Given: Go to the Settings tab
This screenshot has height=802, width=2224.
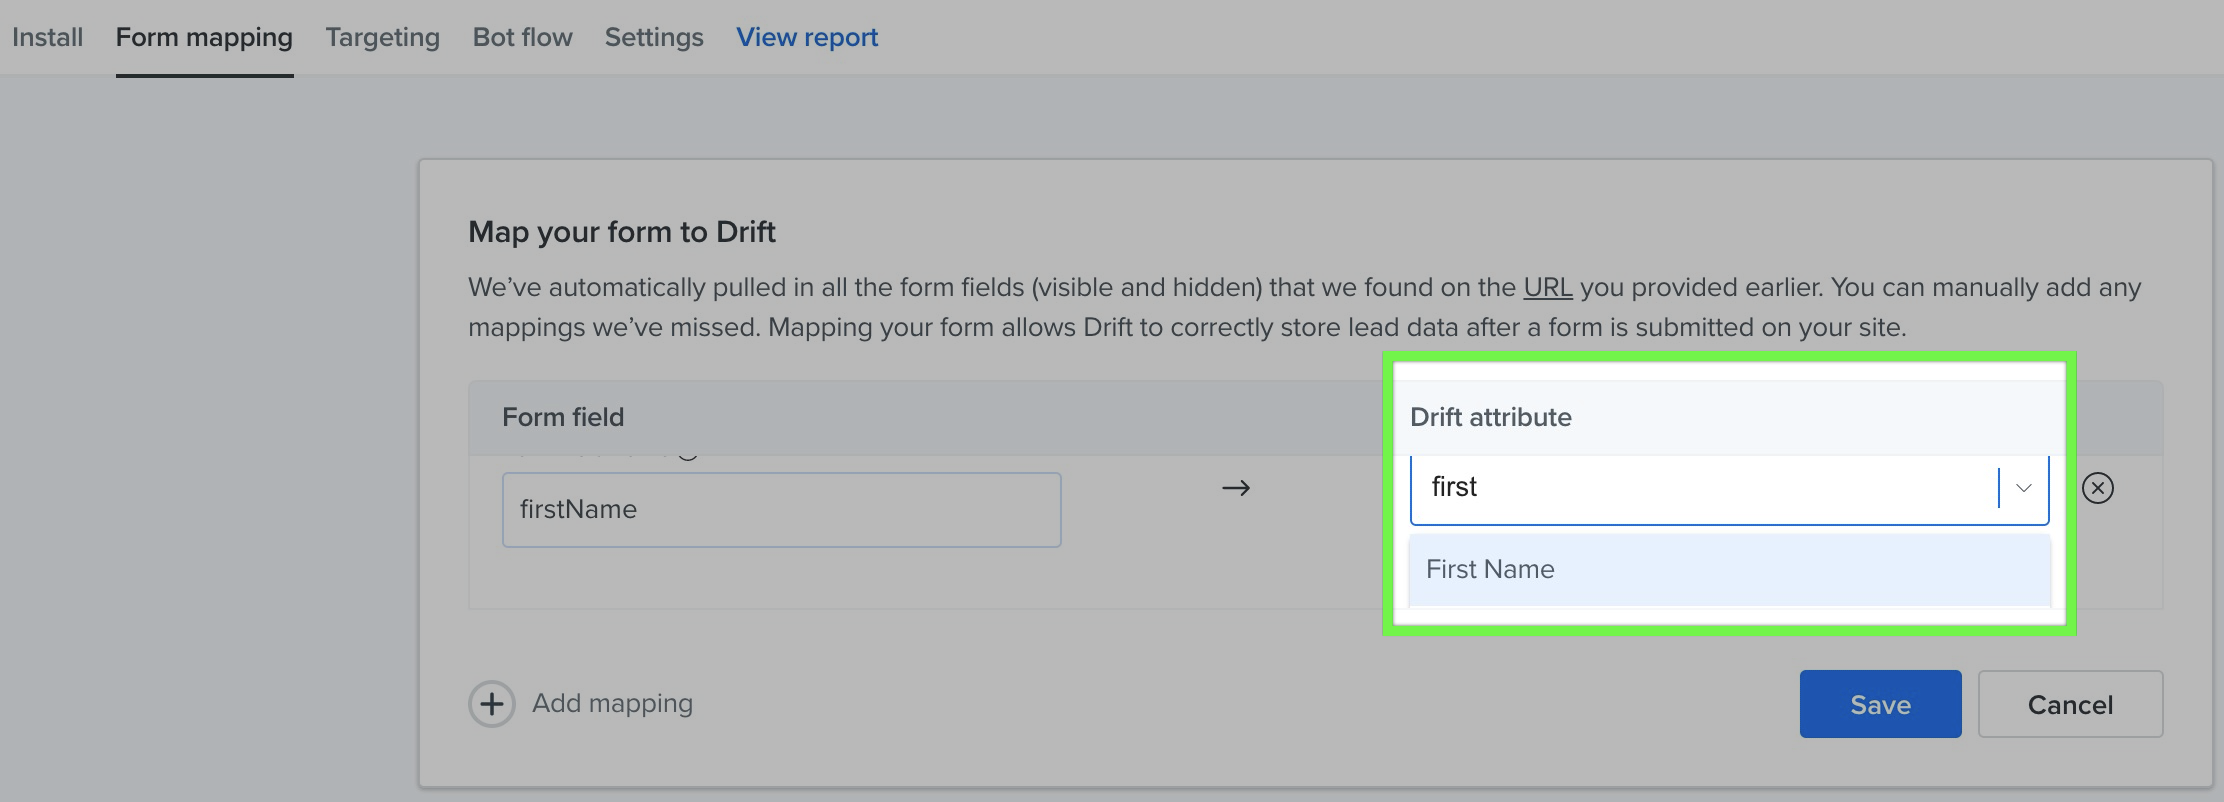Looking at the screenshot, I should [654, 37].
